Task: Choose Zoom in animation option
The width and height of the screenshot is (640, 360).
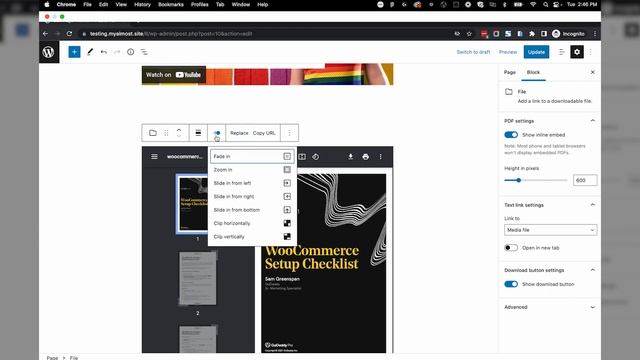Action: [x=252, y=169]
